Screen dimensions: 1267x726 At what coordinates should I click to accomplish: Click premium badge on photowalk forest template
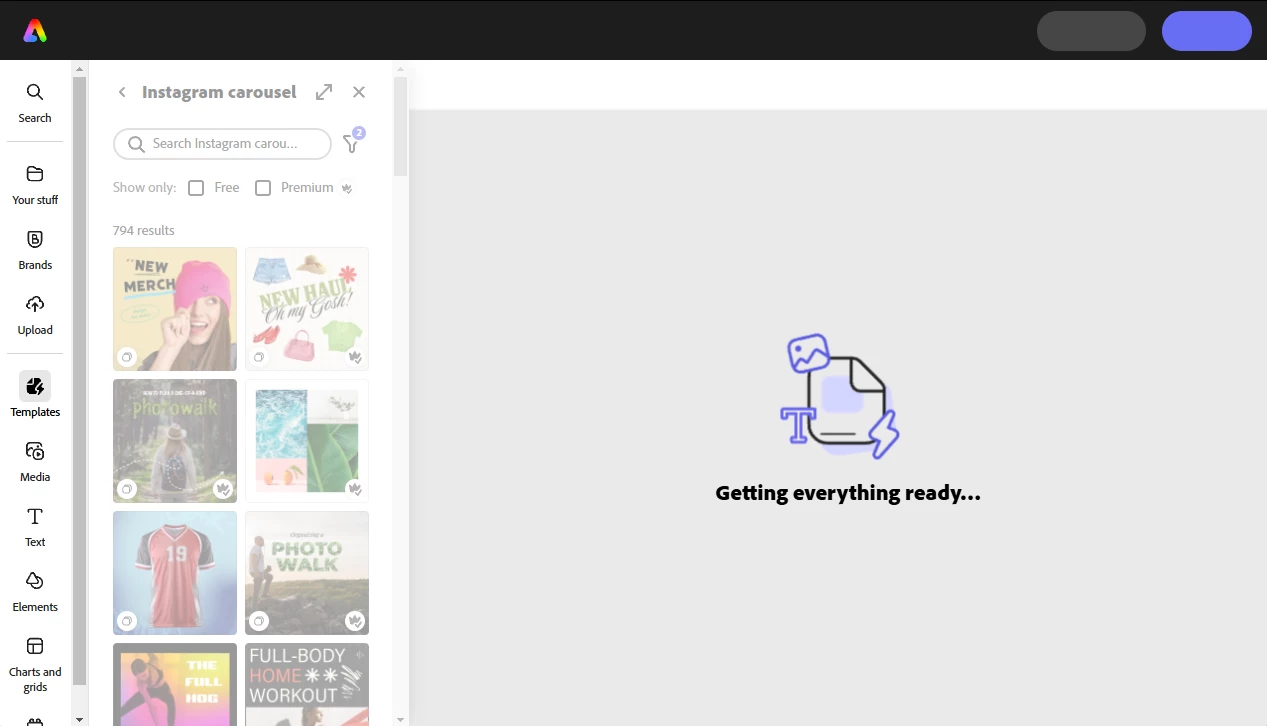[222, 489]
